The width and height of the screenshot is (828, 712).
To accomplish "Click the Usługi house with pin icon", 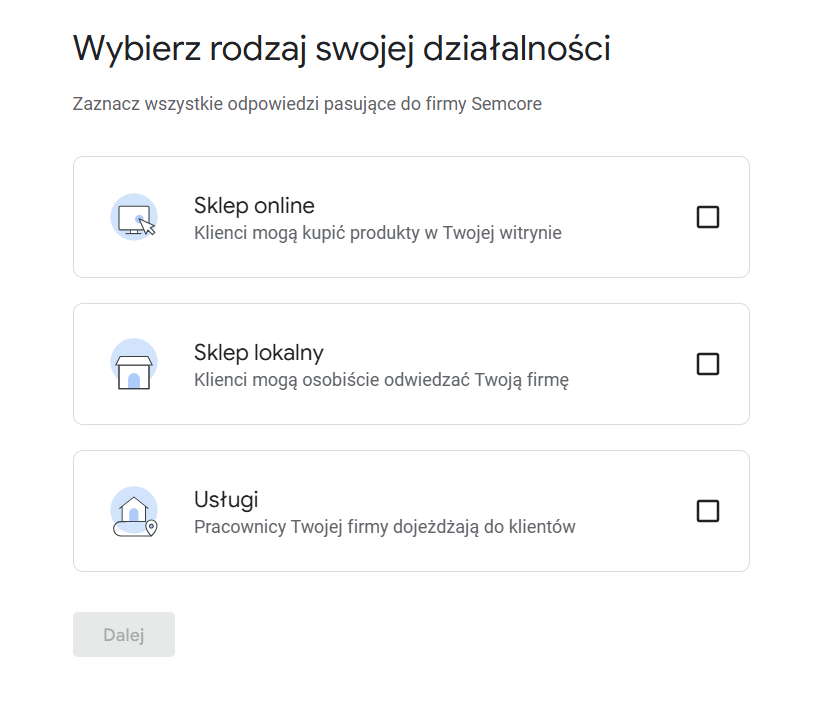I will click(134, 511).
